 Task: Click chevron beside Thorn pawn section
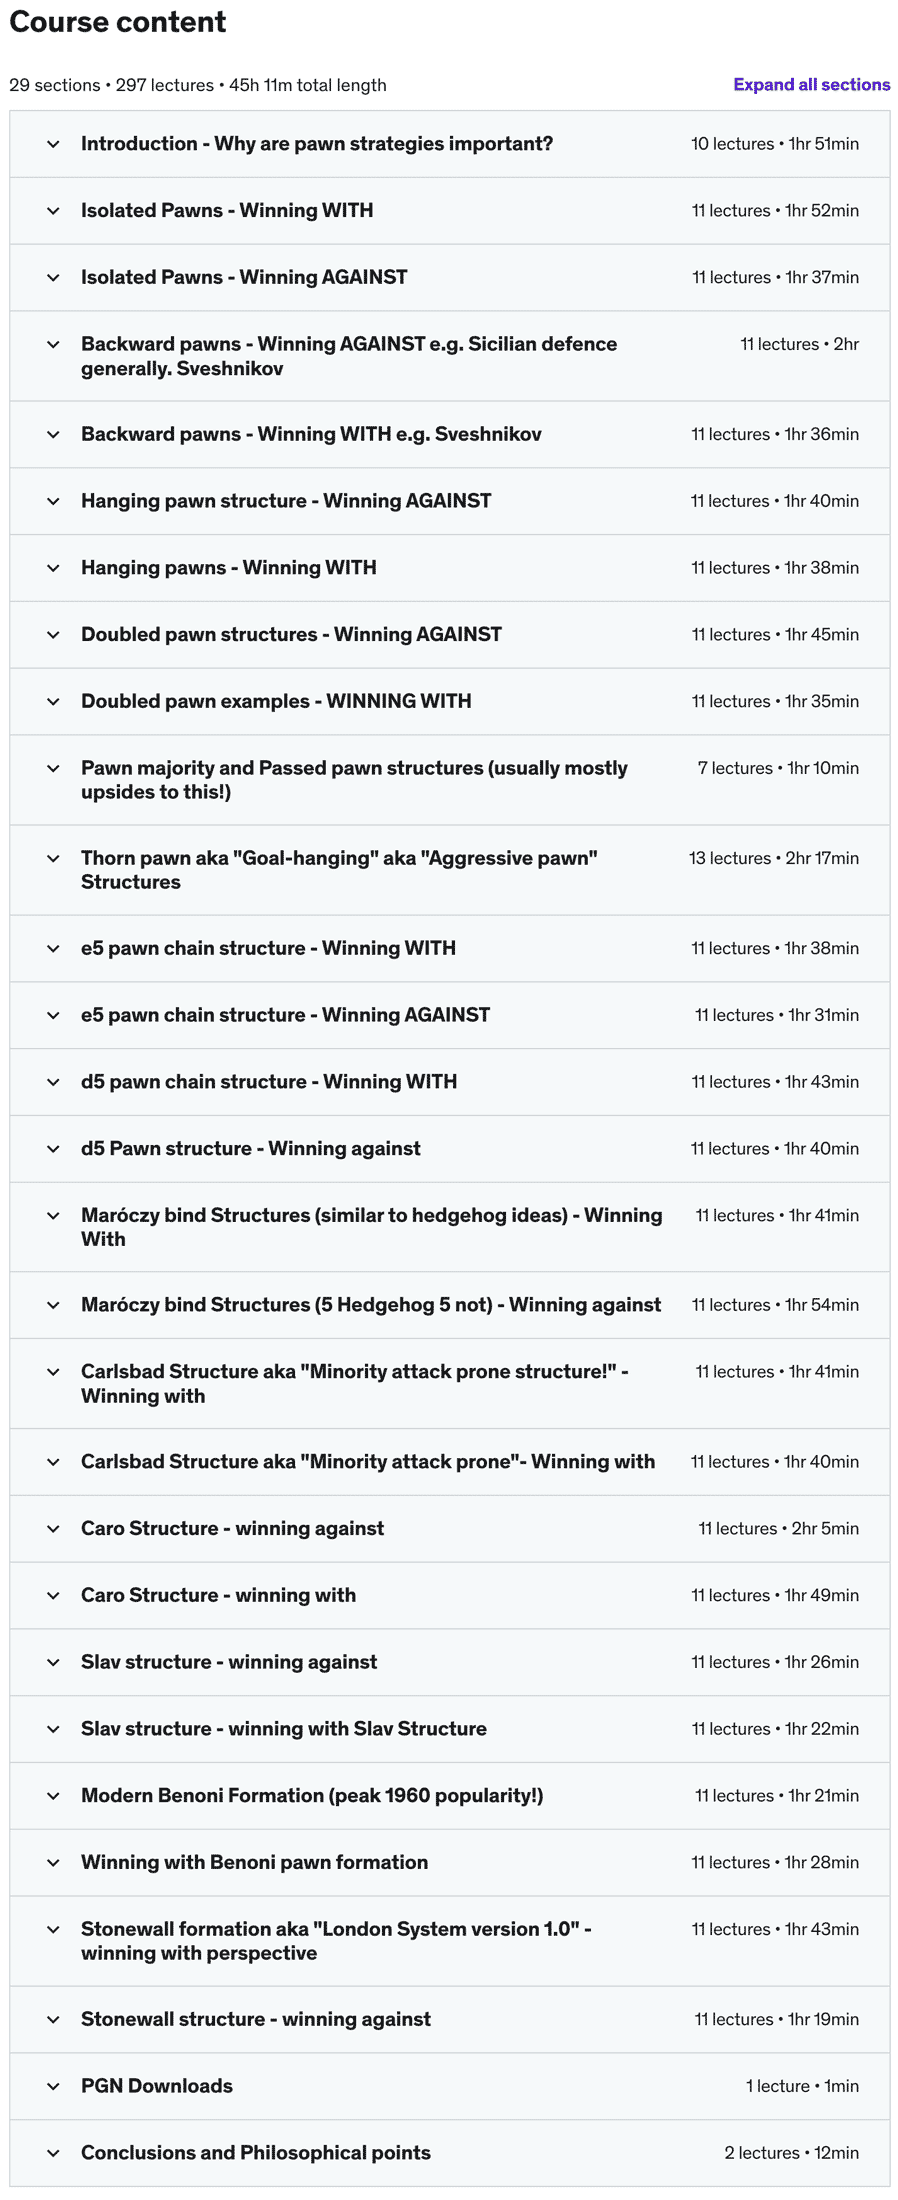[x=53, y=859]
